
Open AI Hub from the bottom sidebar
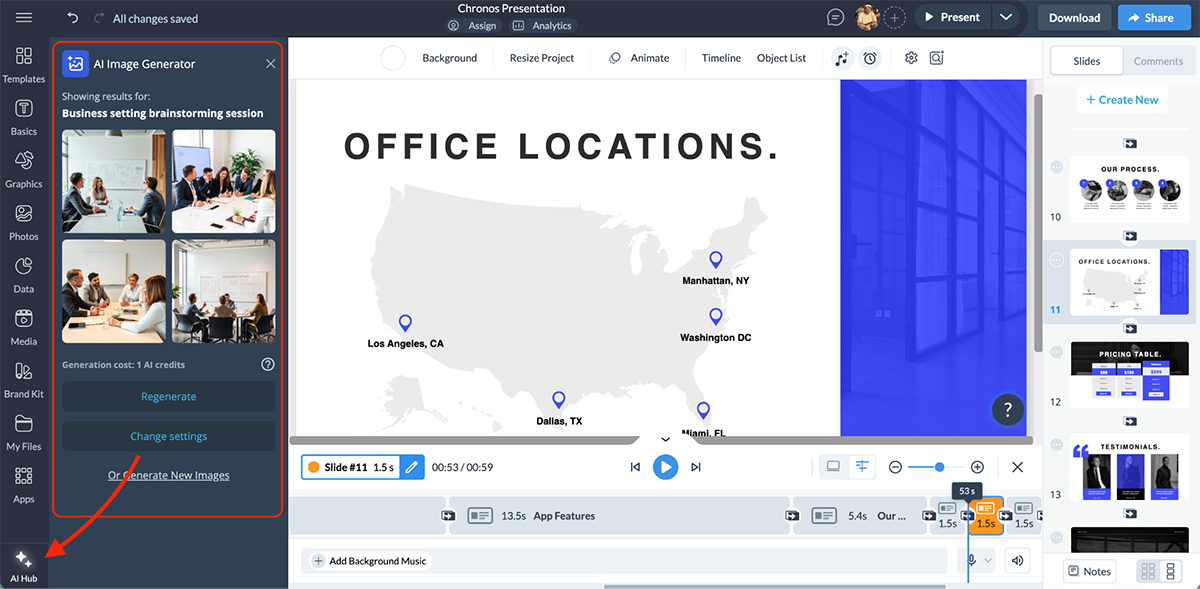coord(23,564)
